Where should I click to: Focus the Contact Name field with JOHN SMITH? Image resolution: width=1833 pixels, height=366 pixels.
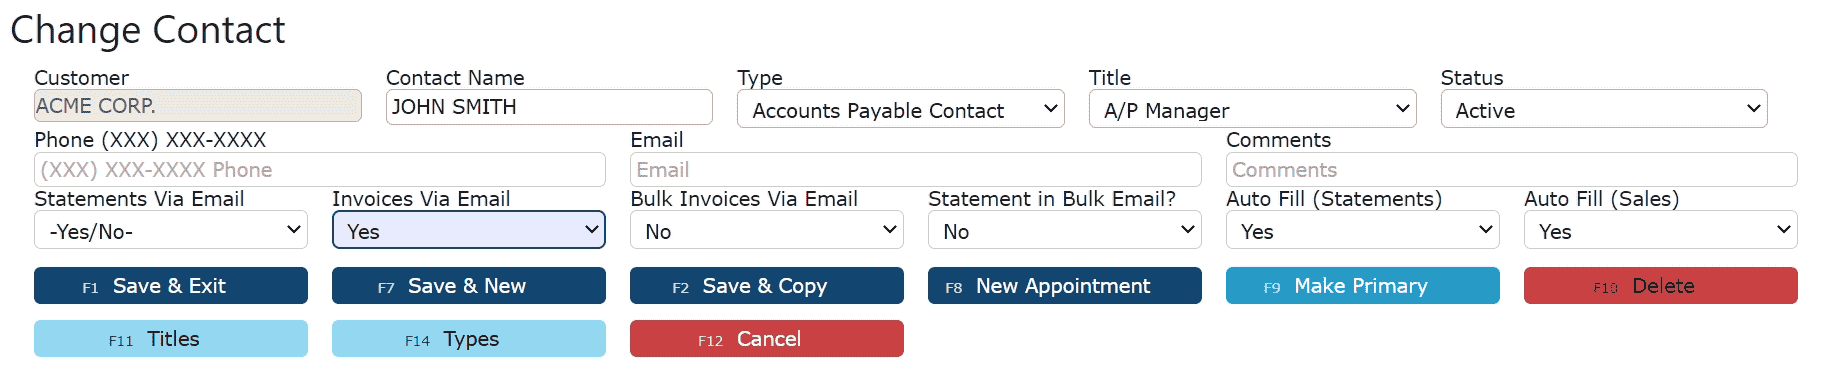pos(549,107)
